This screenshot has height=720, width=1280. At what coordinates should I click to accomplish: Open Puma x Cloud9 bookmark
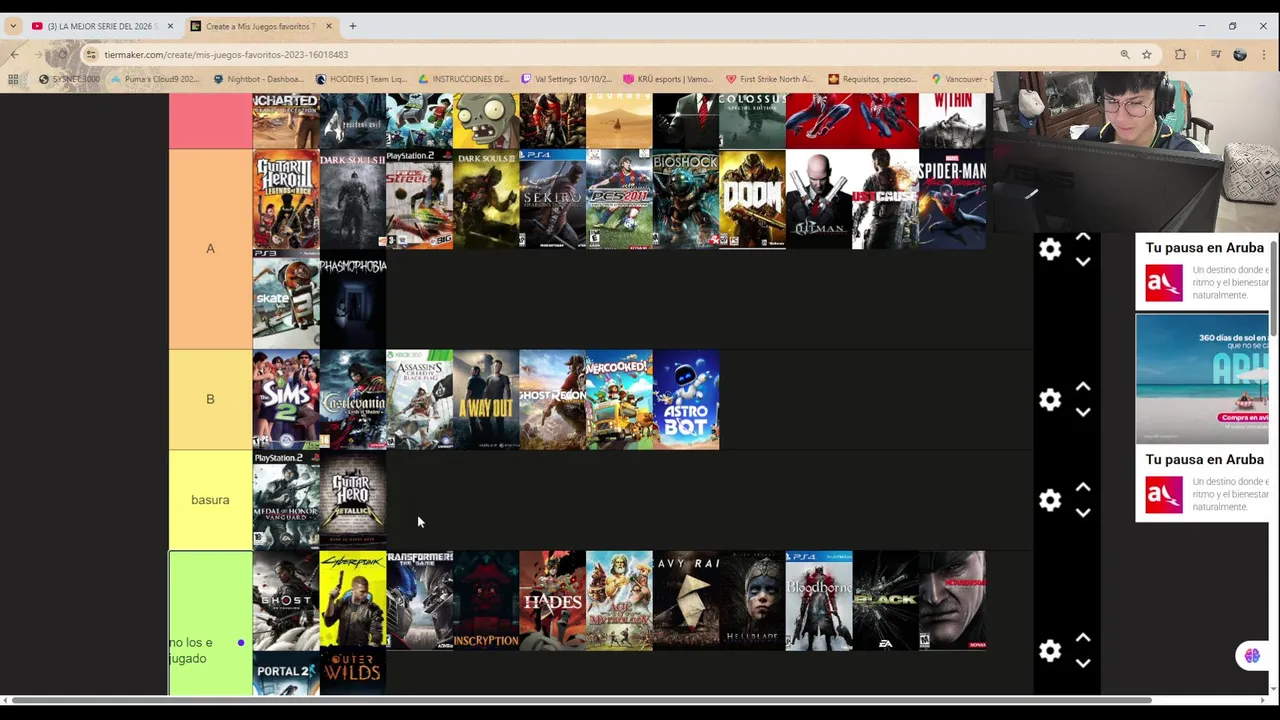coord(155,79)
